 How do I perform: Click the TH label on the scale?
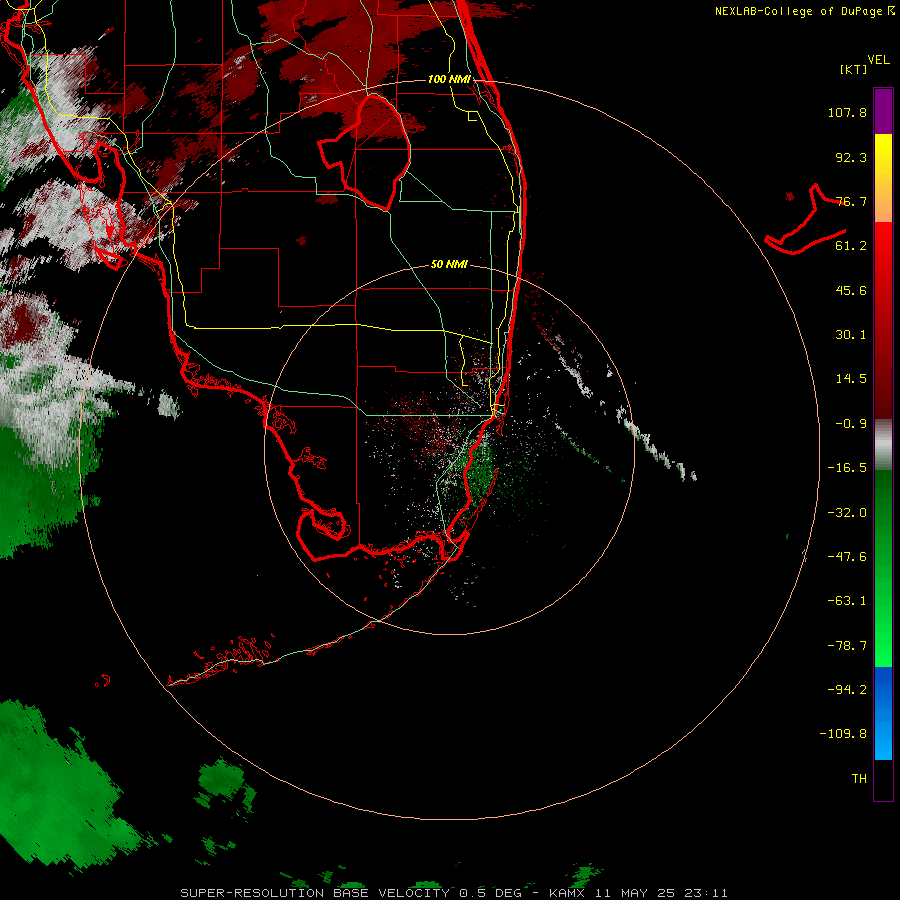coord(859,779)
